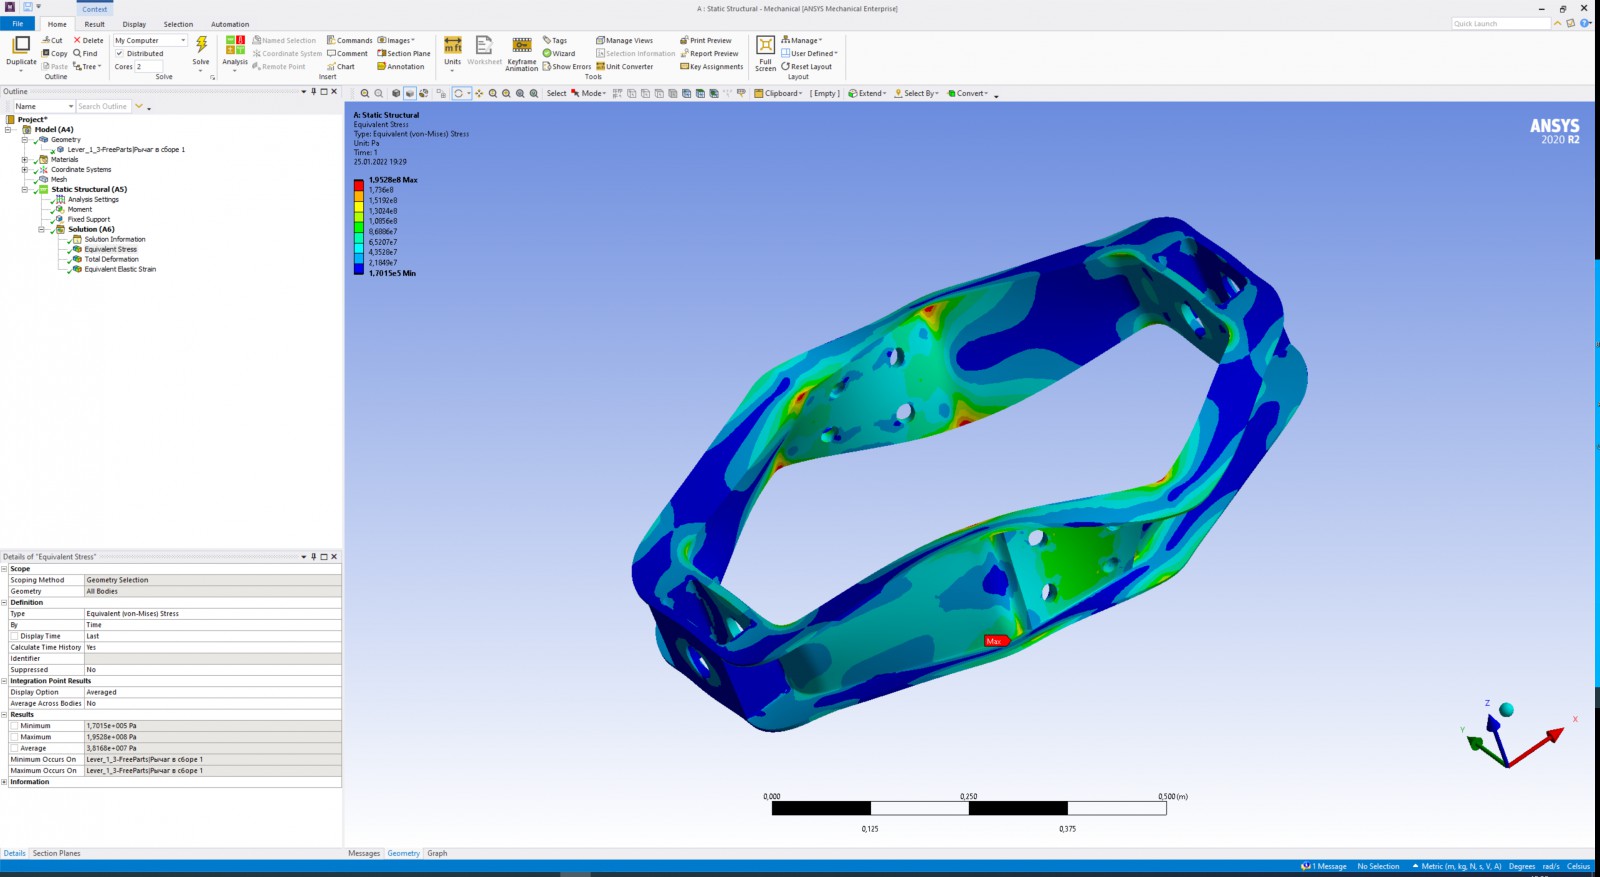1600x877 pixels.
Task: Open the Manage layout dropdown
Action: pos(802,41)
